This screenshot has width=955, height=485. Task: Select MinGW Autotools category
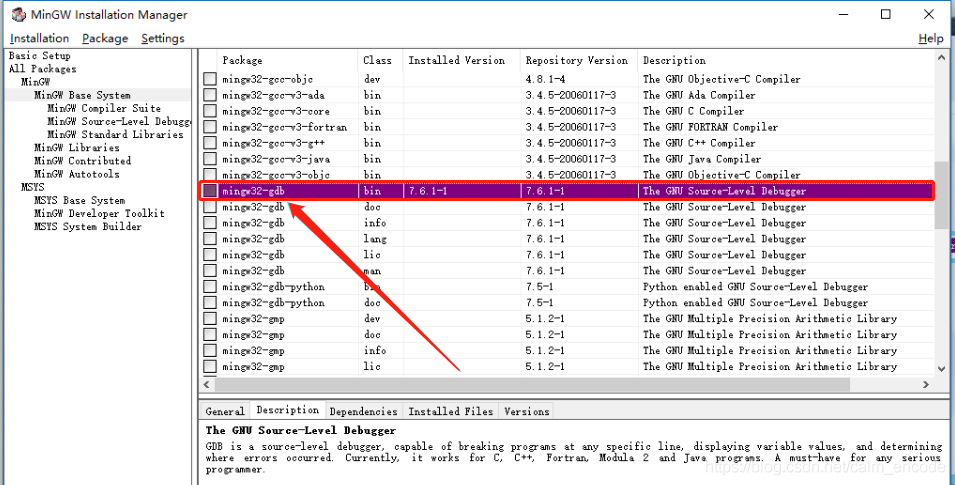tap(77, 174)
